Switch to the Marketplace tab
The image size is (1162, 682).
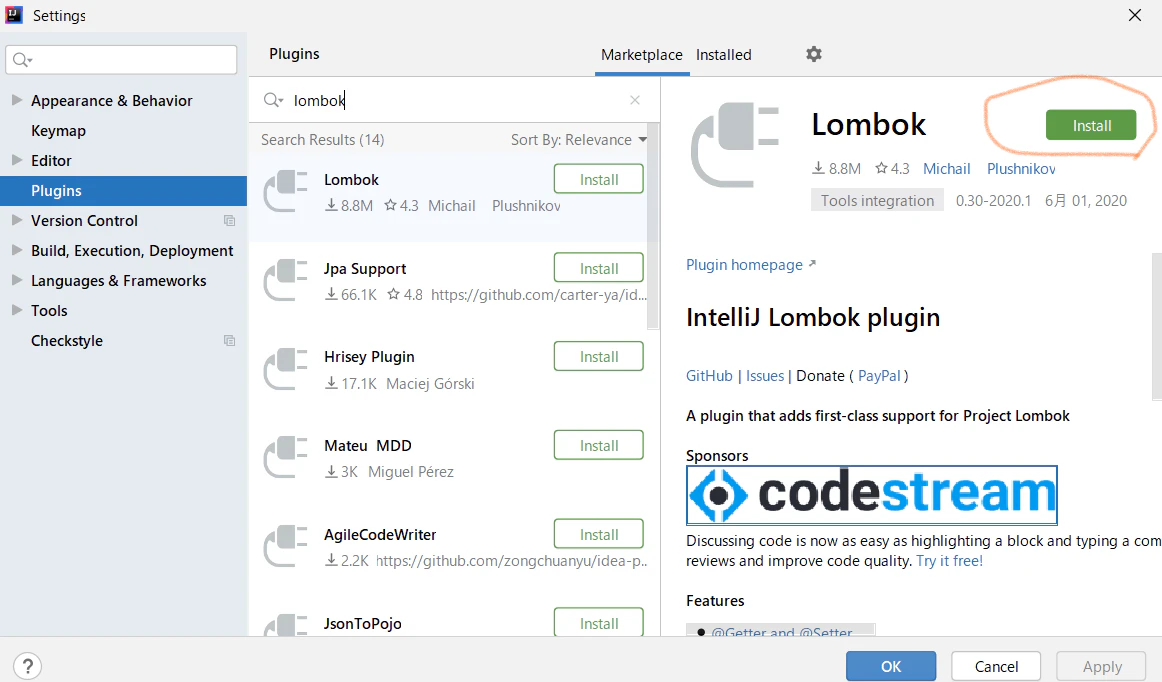(x=642, y=55)
